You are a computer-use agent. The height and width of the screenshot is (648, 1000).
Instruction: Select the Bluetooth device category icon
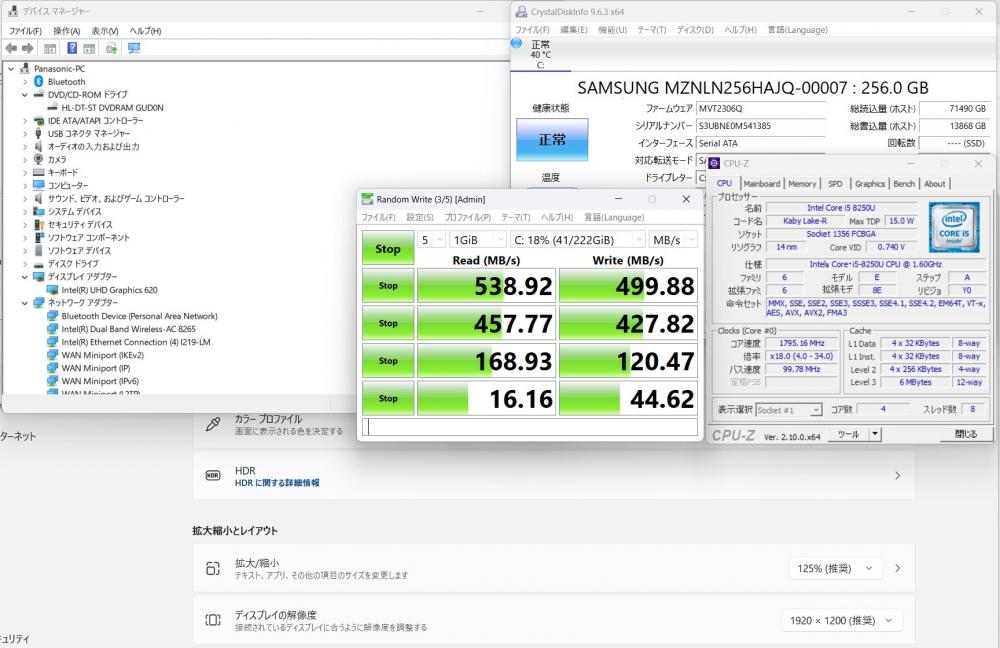tap(38, 82)
